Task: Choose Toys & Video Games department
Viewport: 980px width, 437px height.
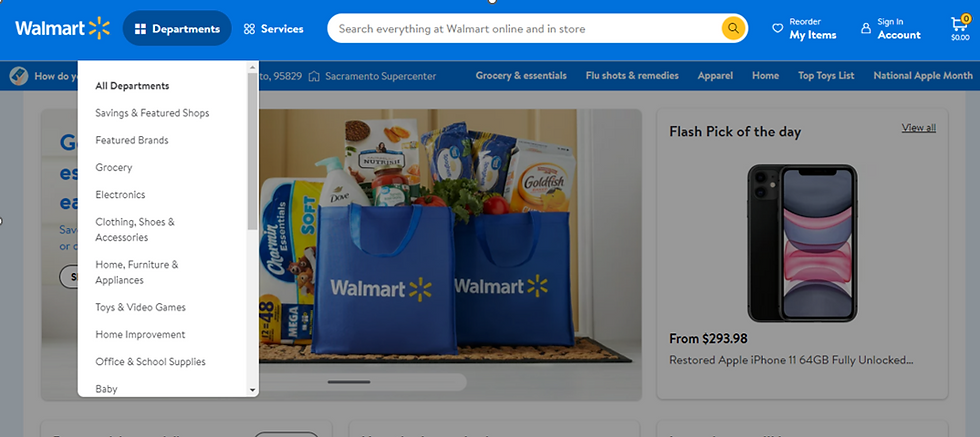Action: click(x=141, y=307)
